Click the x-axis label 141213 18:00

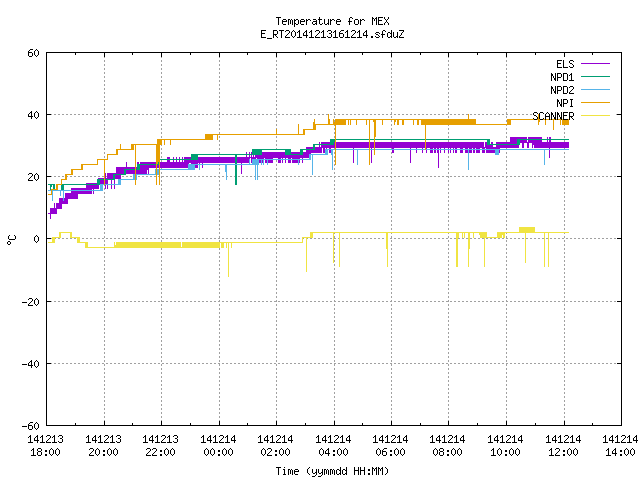[x=45, y=446]
